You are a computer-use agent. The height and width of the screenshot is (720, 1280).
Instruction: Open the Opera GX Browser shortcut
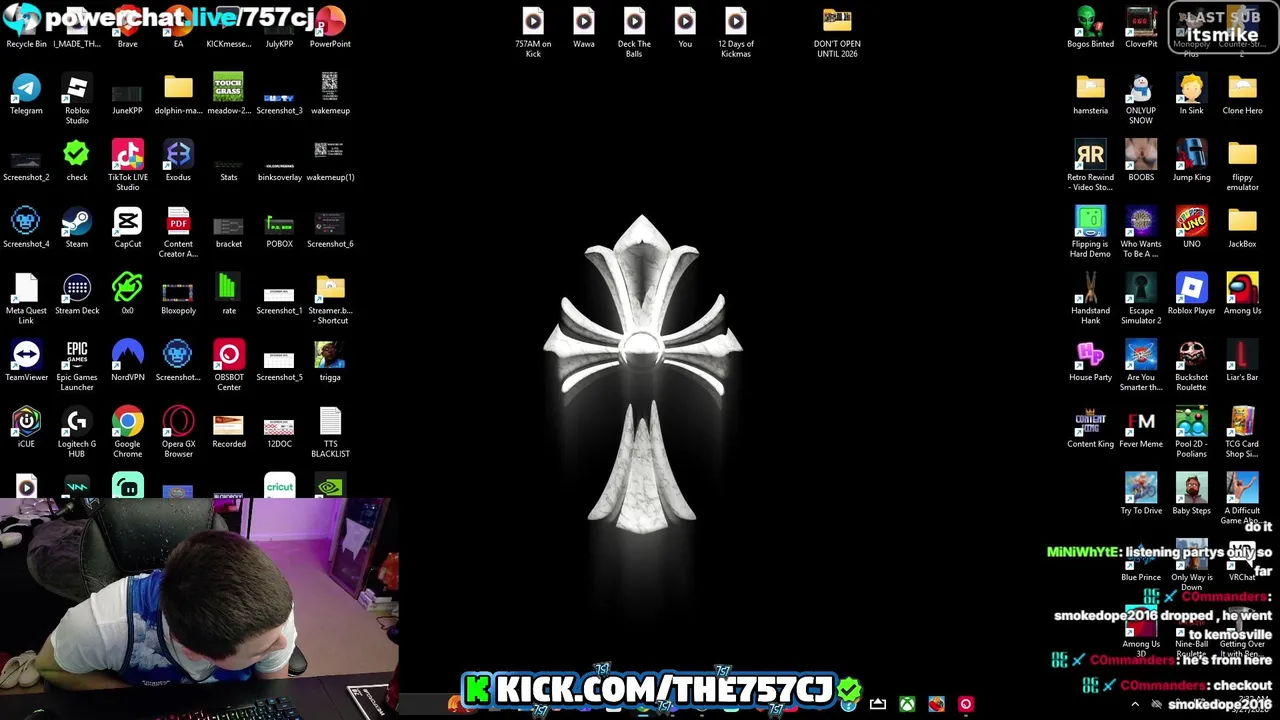178,433
